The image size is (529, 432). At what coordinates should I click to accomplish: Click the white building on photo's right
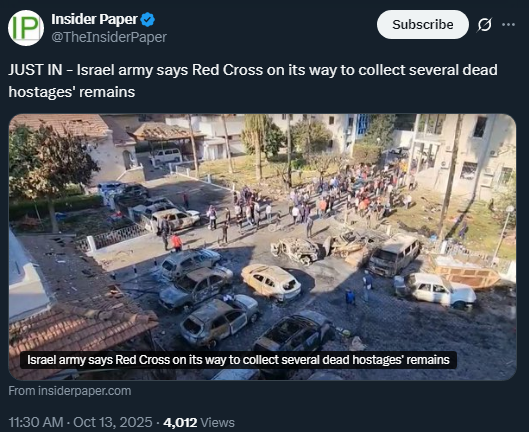(466, 155)
